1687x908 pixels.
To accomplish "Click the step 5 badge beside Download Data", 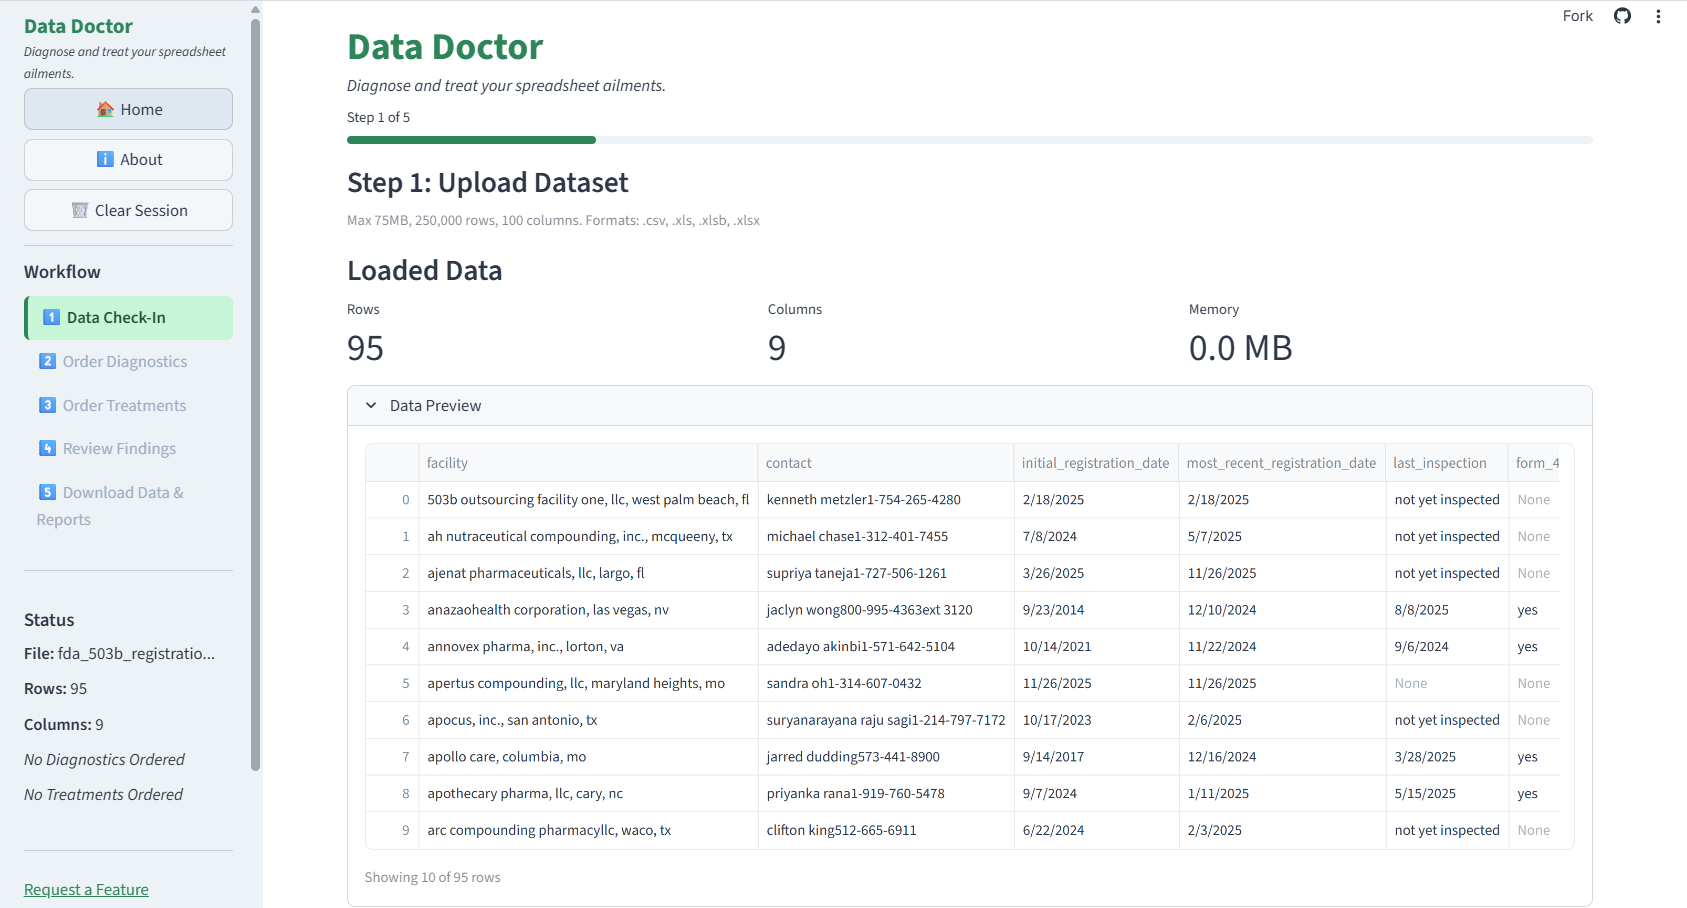I will point(48,492).
